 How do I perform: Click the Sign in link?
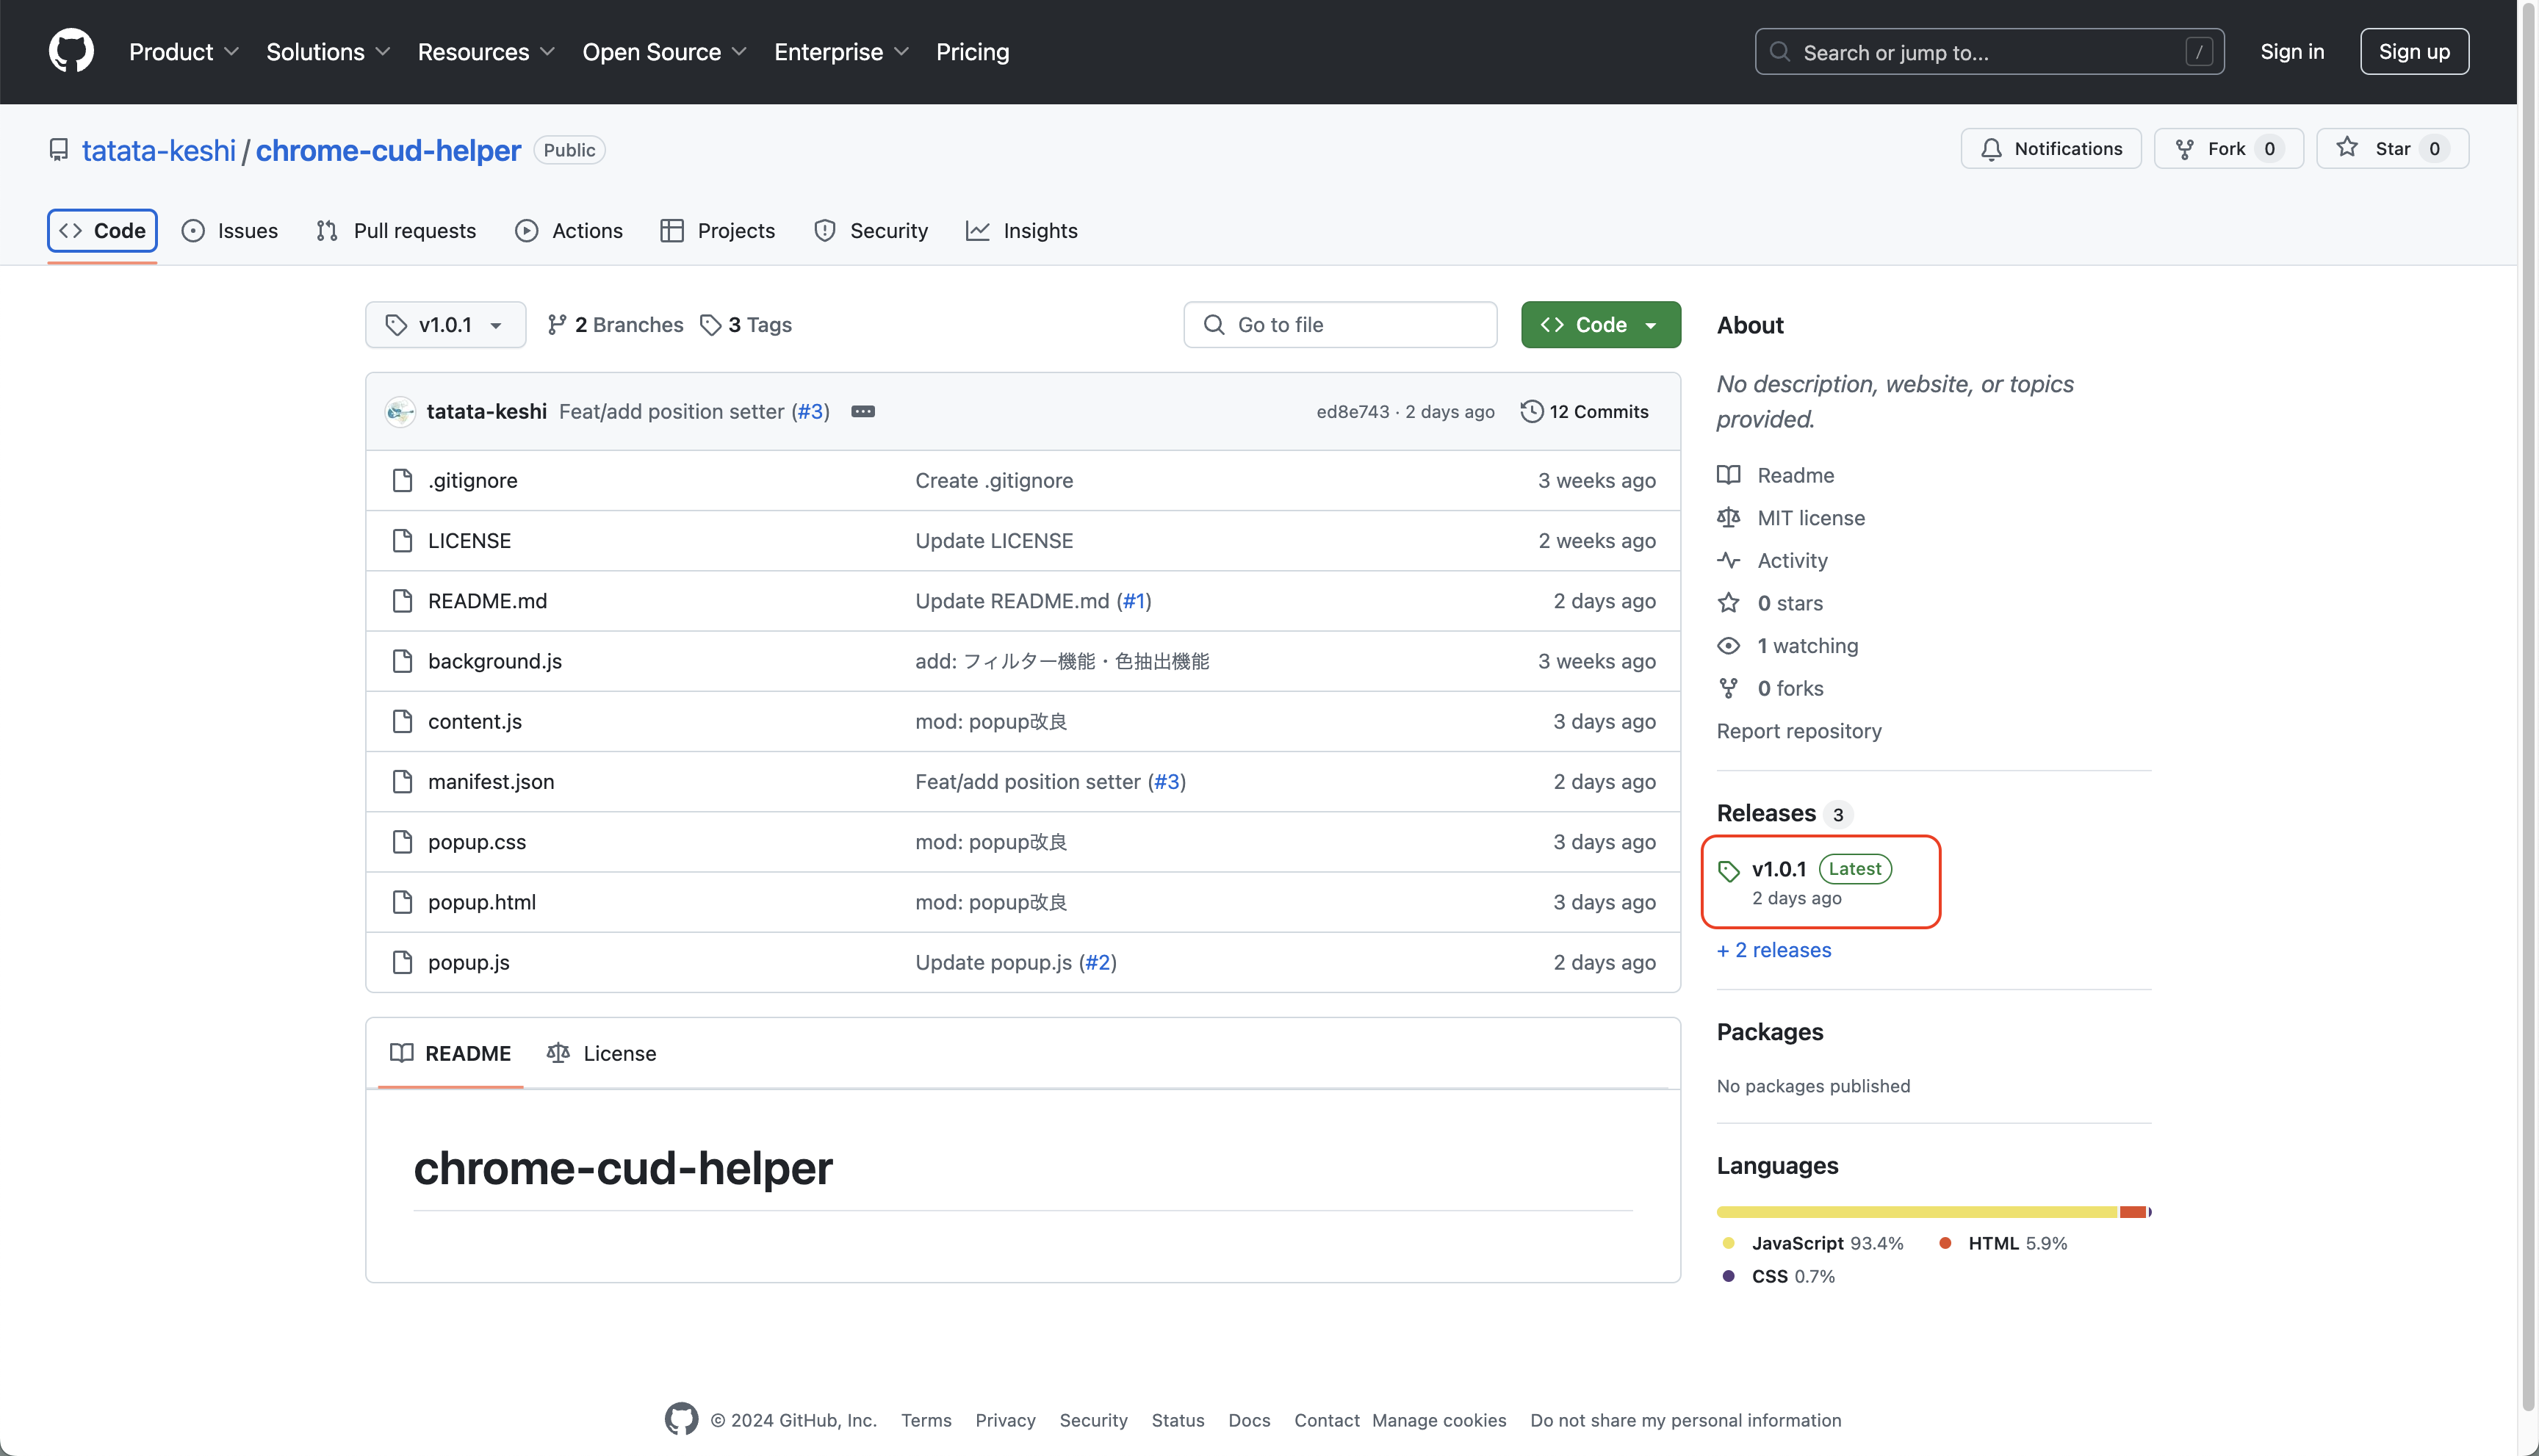(x=2292, y=51)
